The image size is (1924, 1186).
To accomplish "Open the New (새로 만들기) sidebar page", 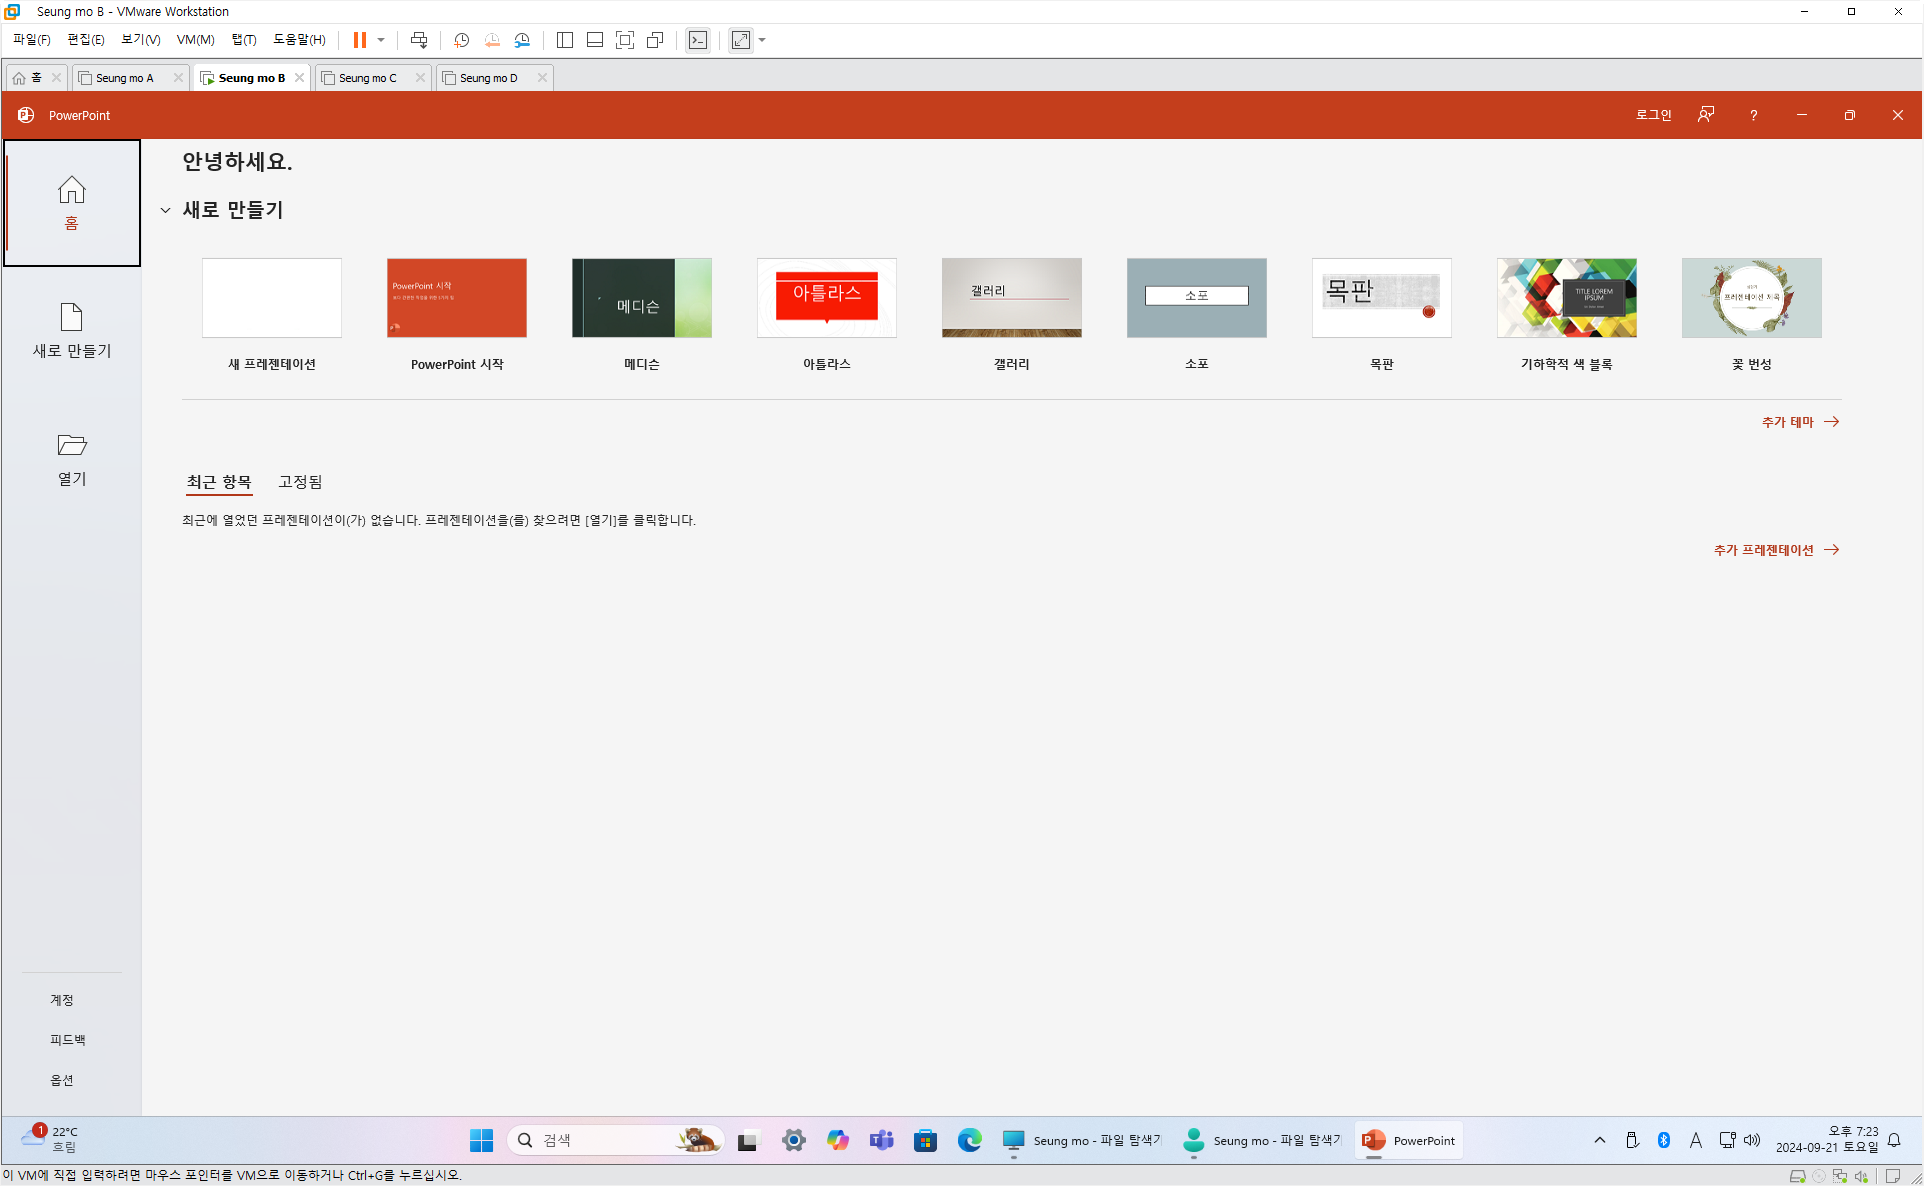I will pos(71,330).
